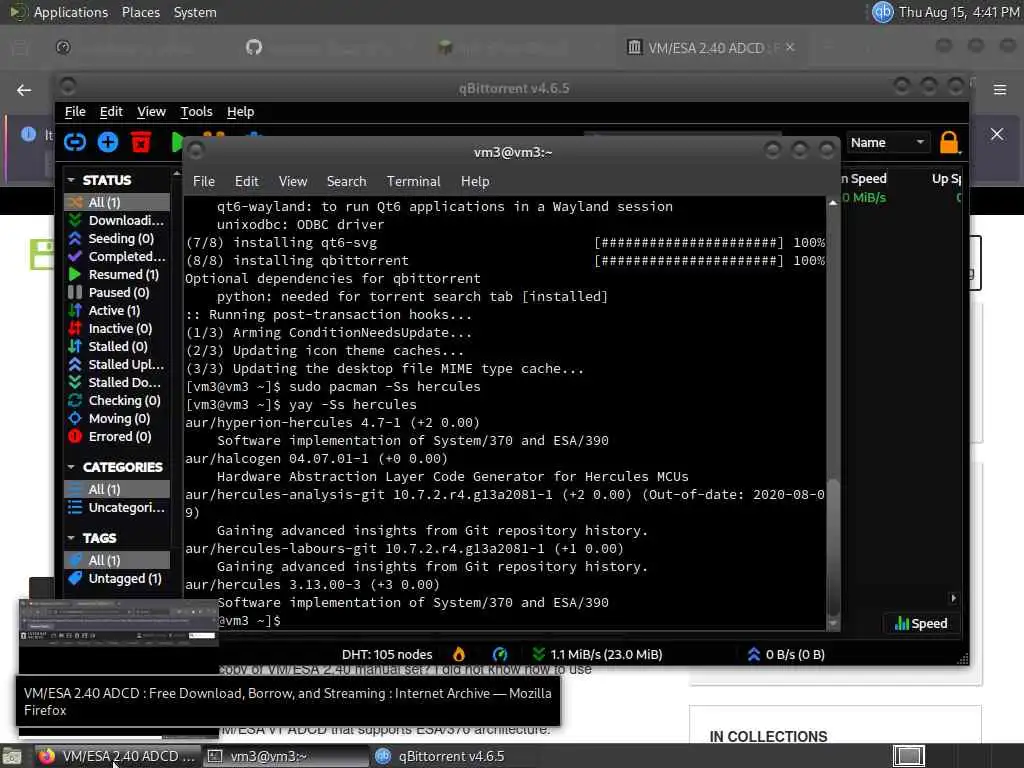Switch to the GitHub tab in Firefox
The image size is (1024, 768).
254,47
